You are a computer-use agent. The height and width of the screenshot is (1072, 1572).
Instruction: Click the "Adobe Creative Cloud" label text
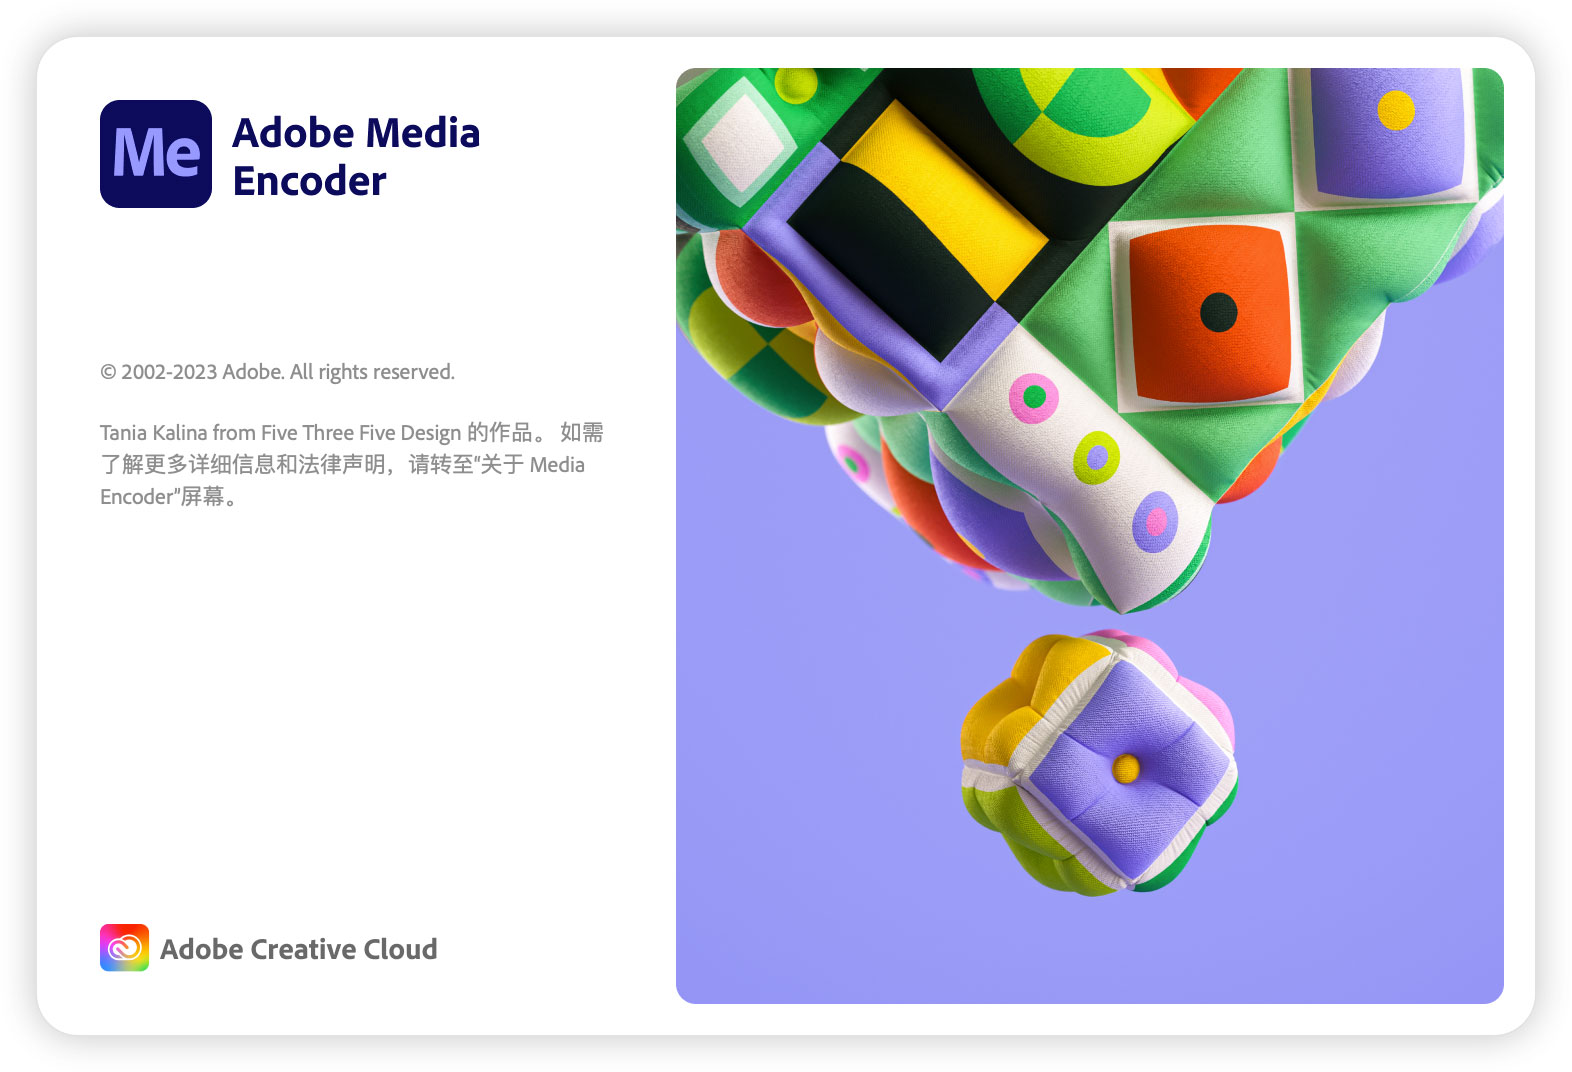click(x=299, y=949)
